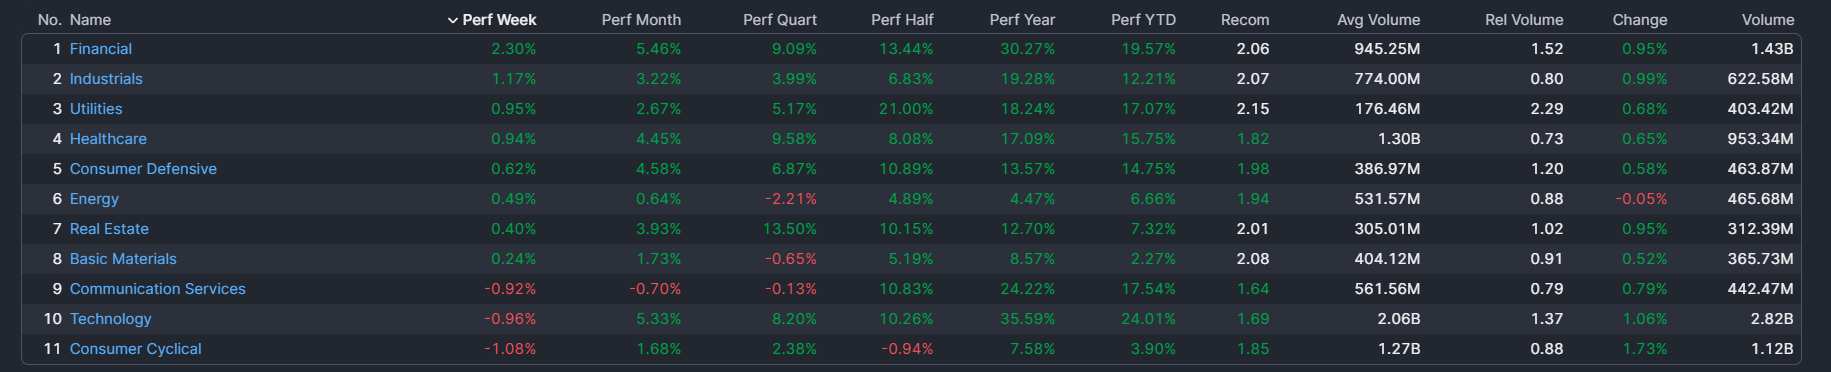Open the Real Estate sector link
The image size is (1831, 372).
109,229
